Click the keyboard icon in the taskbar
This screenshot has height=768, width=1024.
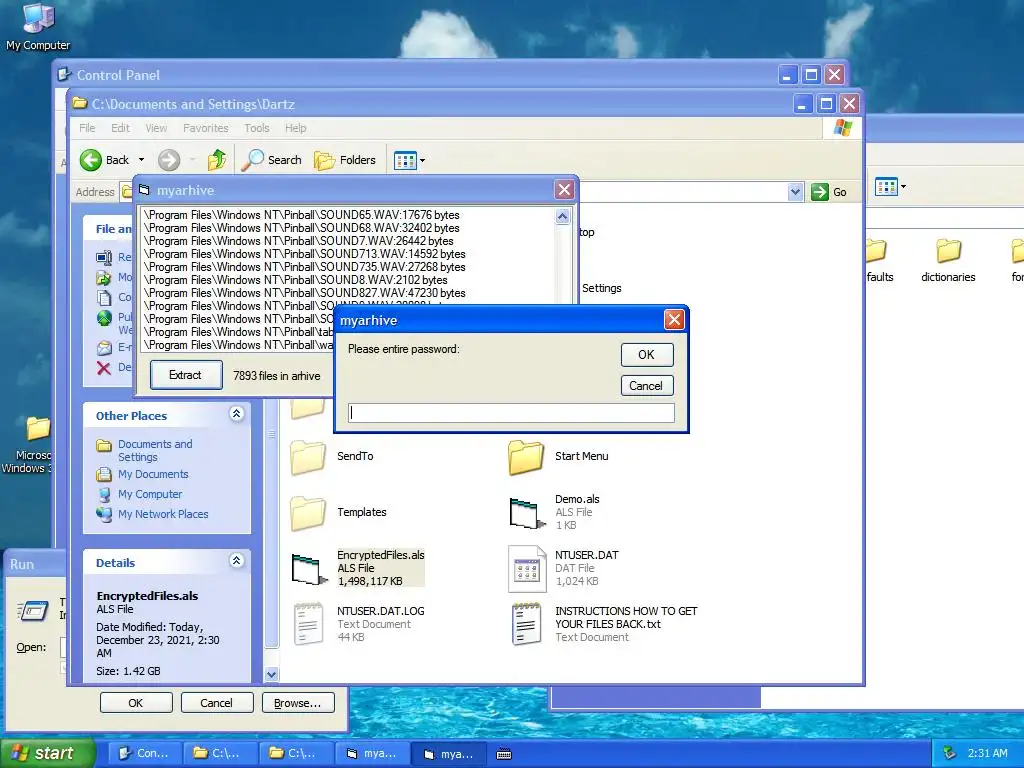504,754
